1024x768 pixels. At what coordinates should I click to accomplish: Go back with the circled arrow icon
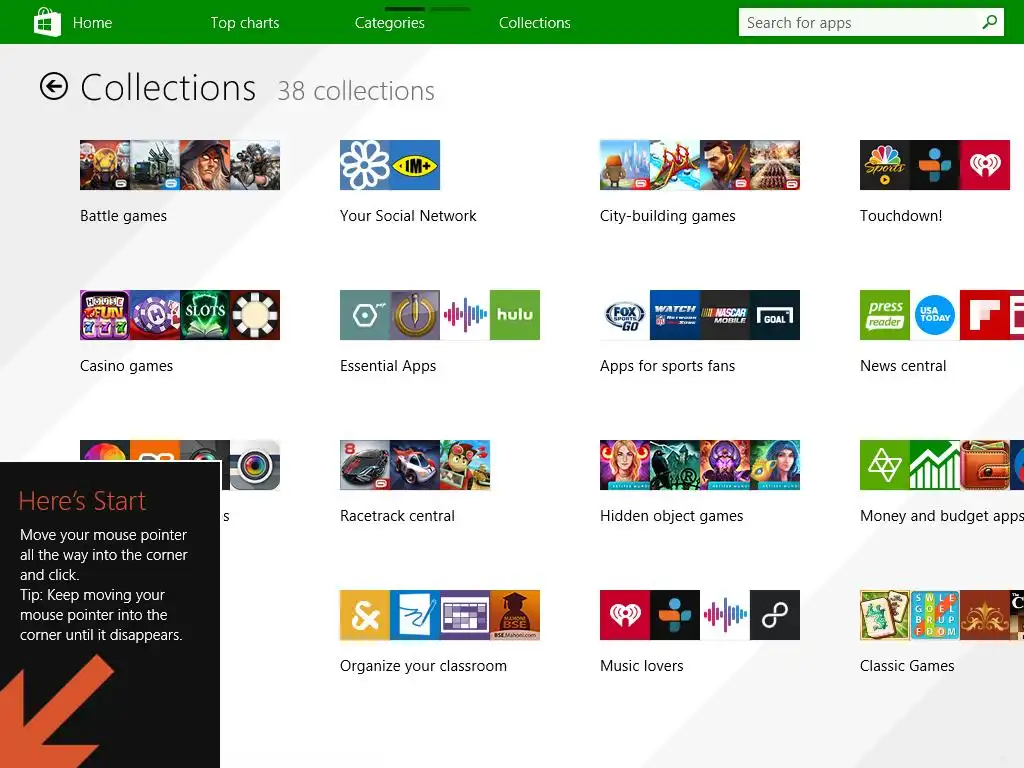point(54,86)
